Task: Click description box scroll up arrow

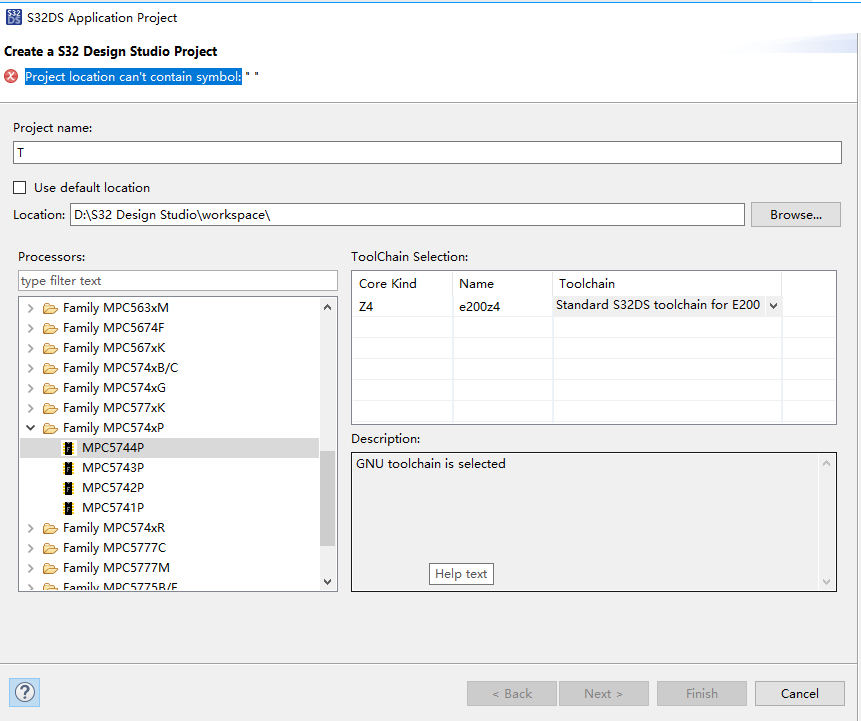Action: click(x=826, y=463)
